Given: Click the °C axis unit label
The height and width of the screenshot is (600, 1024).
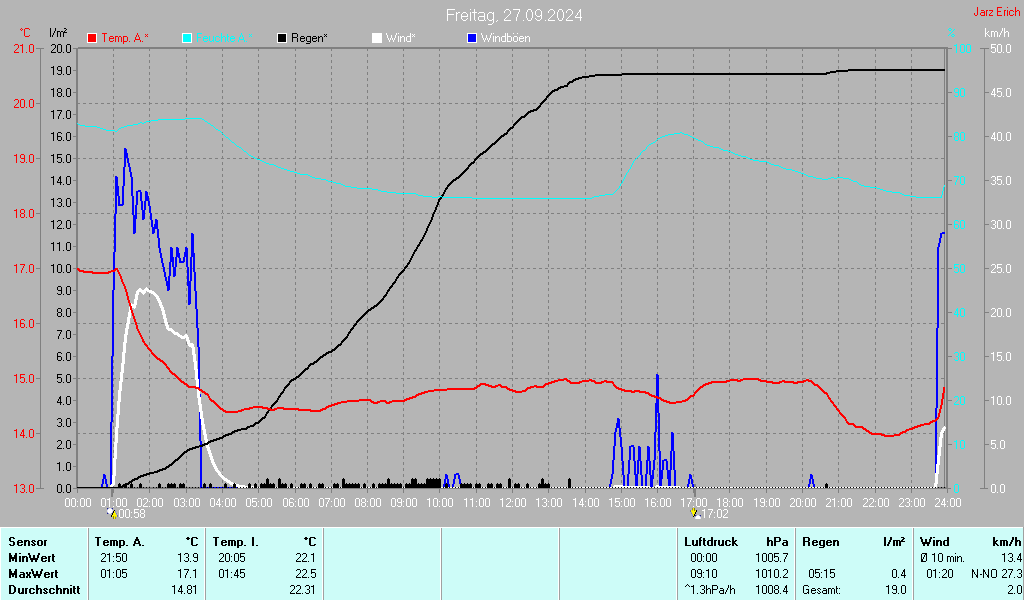Looking at the screenshot, I should coord(25,33).
